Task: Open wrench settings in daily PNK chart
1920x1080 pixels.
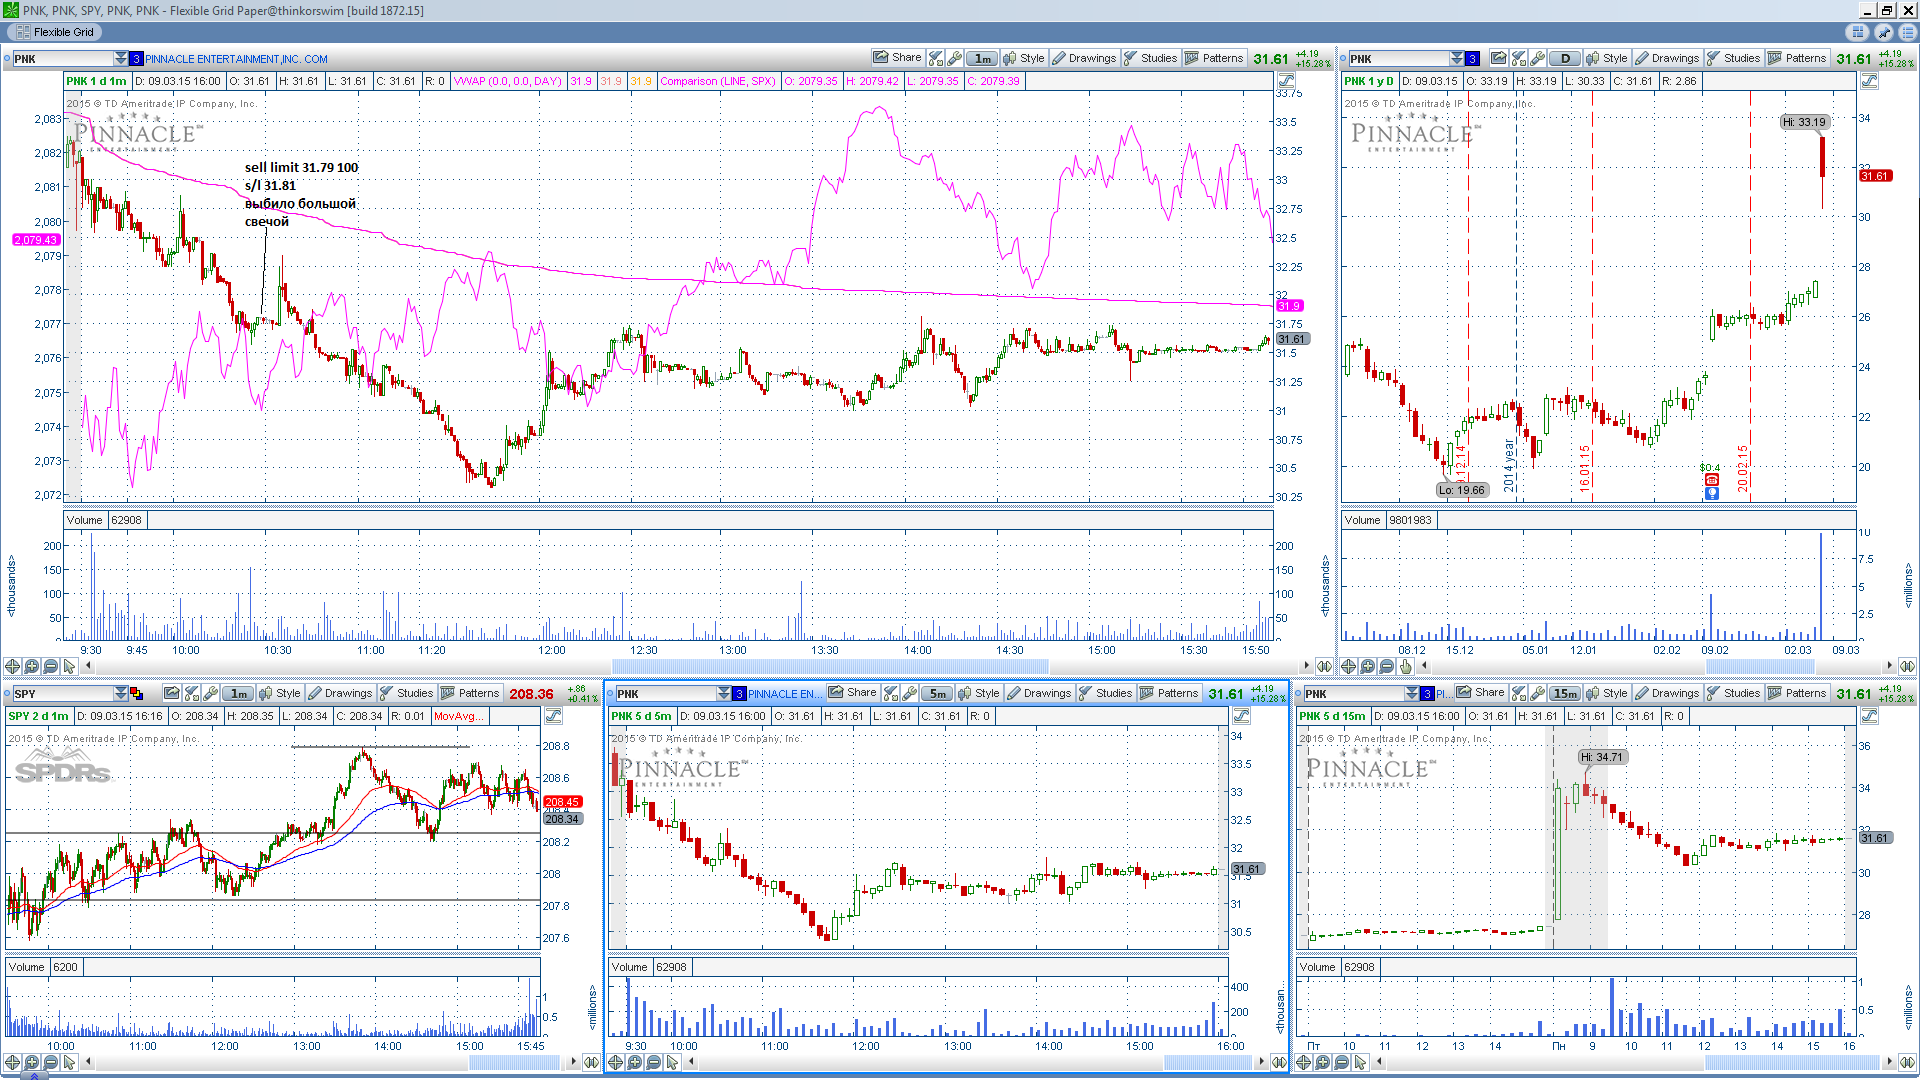Action: tap(1538, 58)
